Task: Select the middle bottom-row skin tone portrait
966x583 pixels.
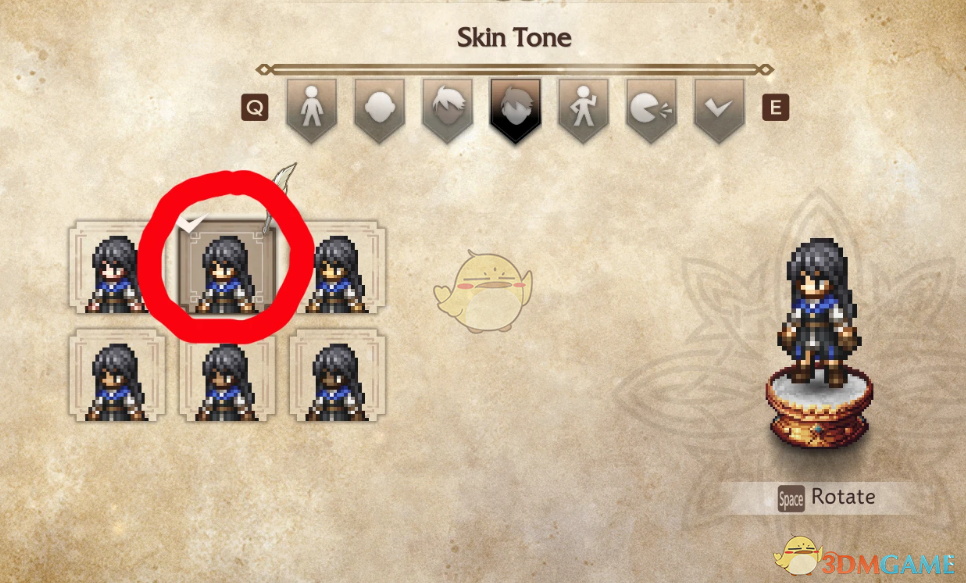Action: tap(227, 375)
